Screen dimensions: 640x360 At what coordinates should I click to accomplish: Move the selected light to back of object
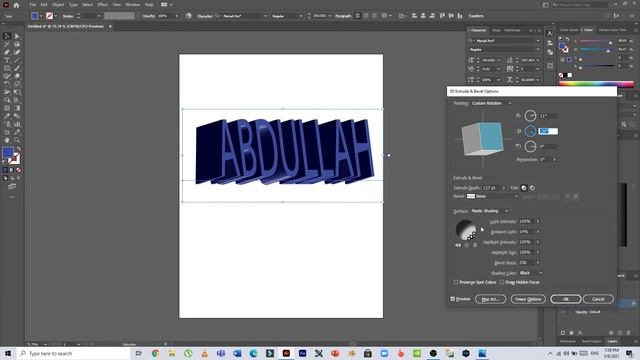pyautogui.click(x=458, y=245)
